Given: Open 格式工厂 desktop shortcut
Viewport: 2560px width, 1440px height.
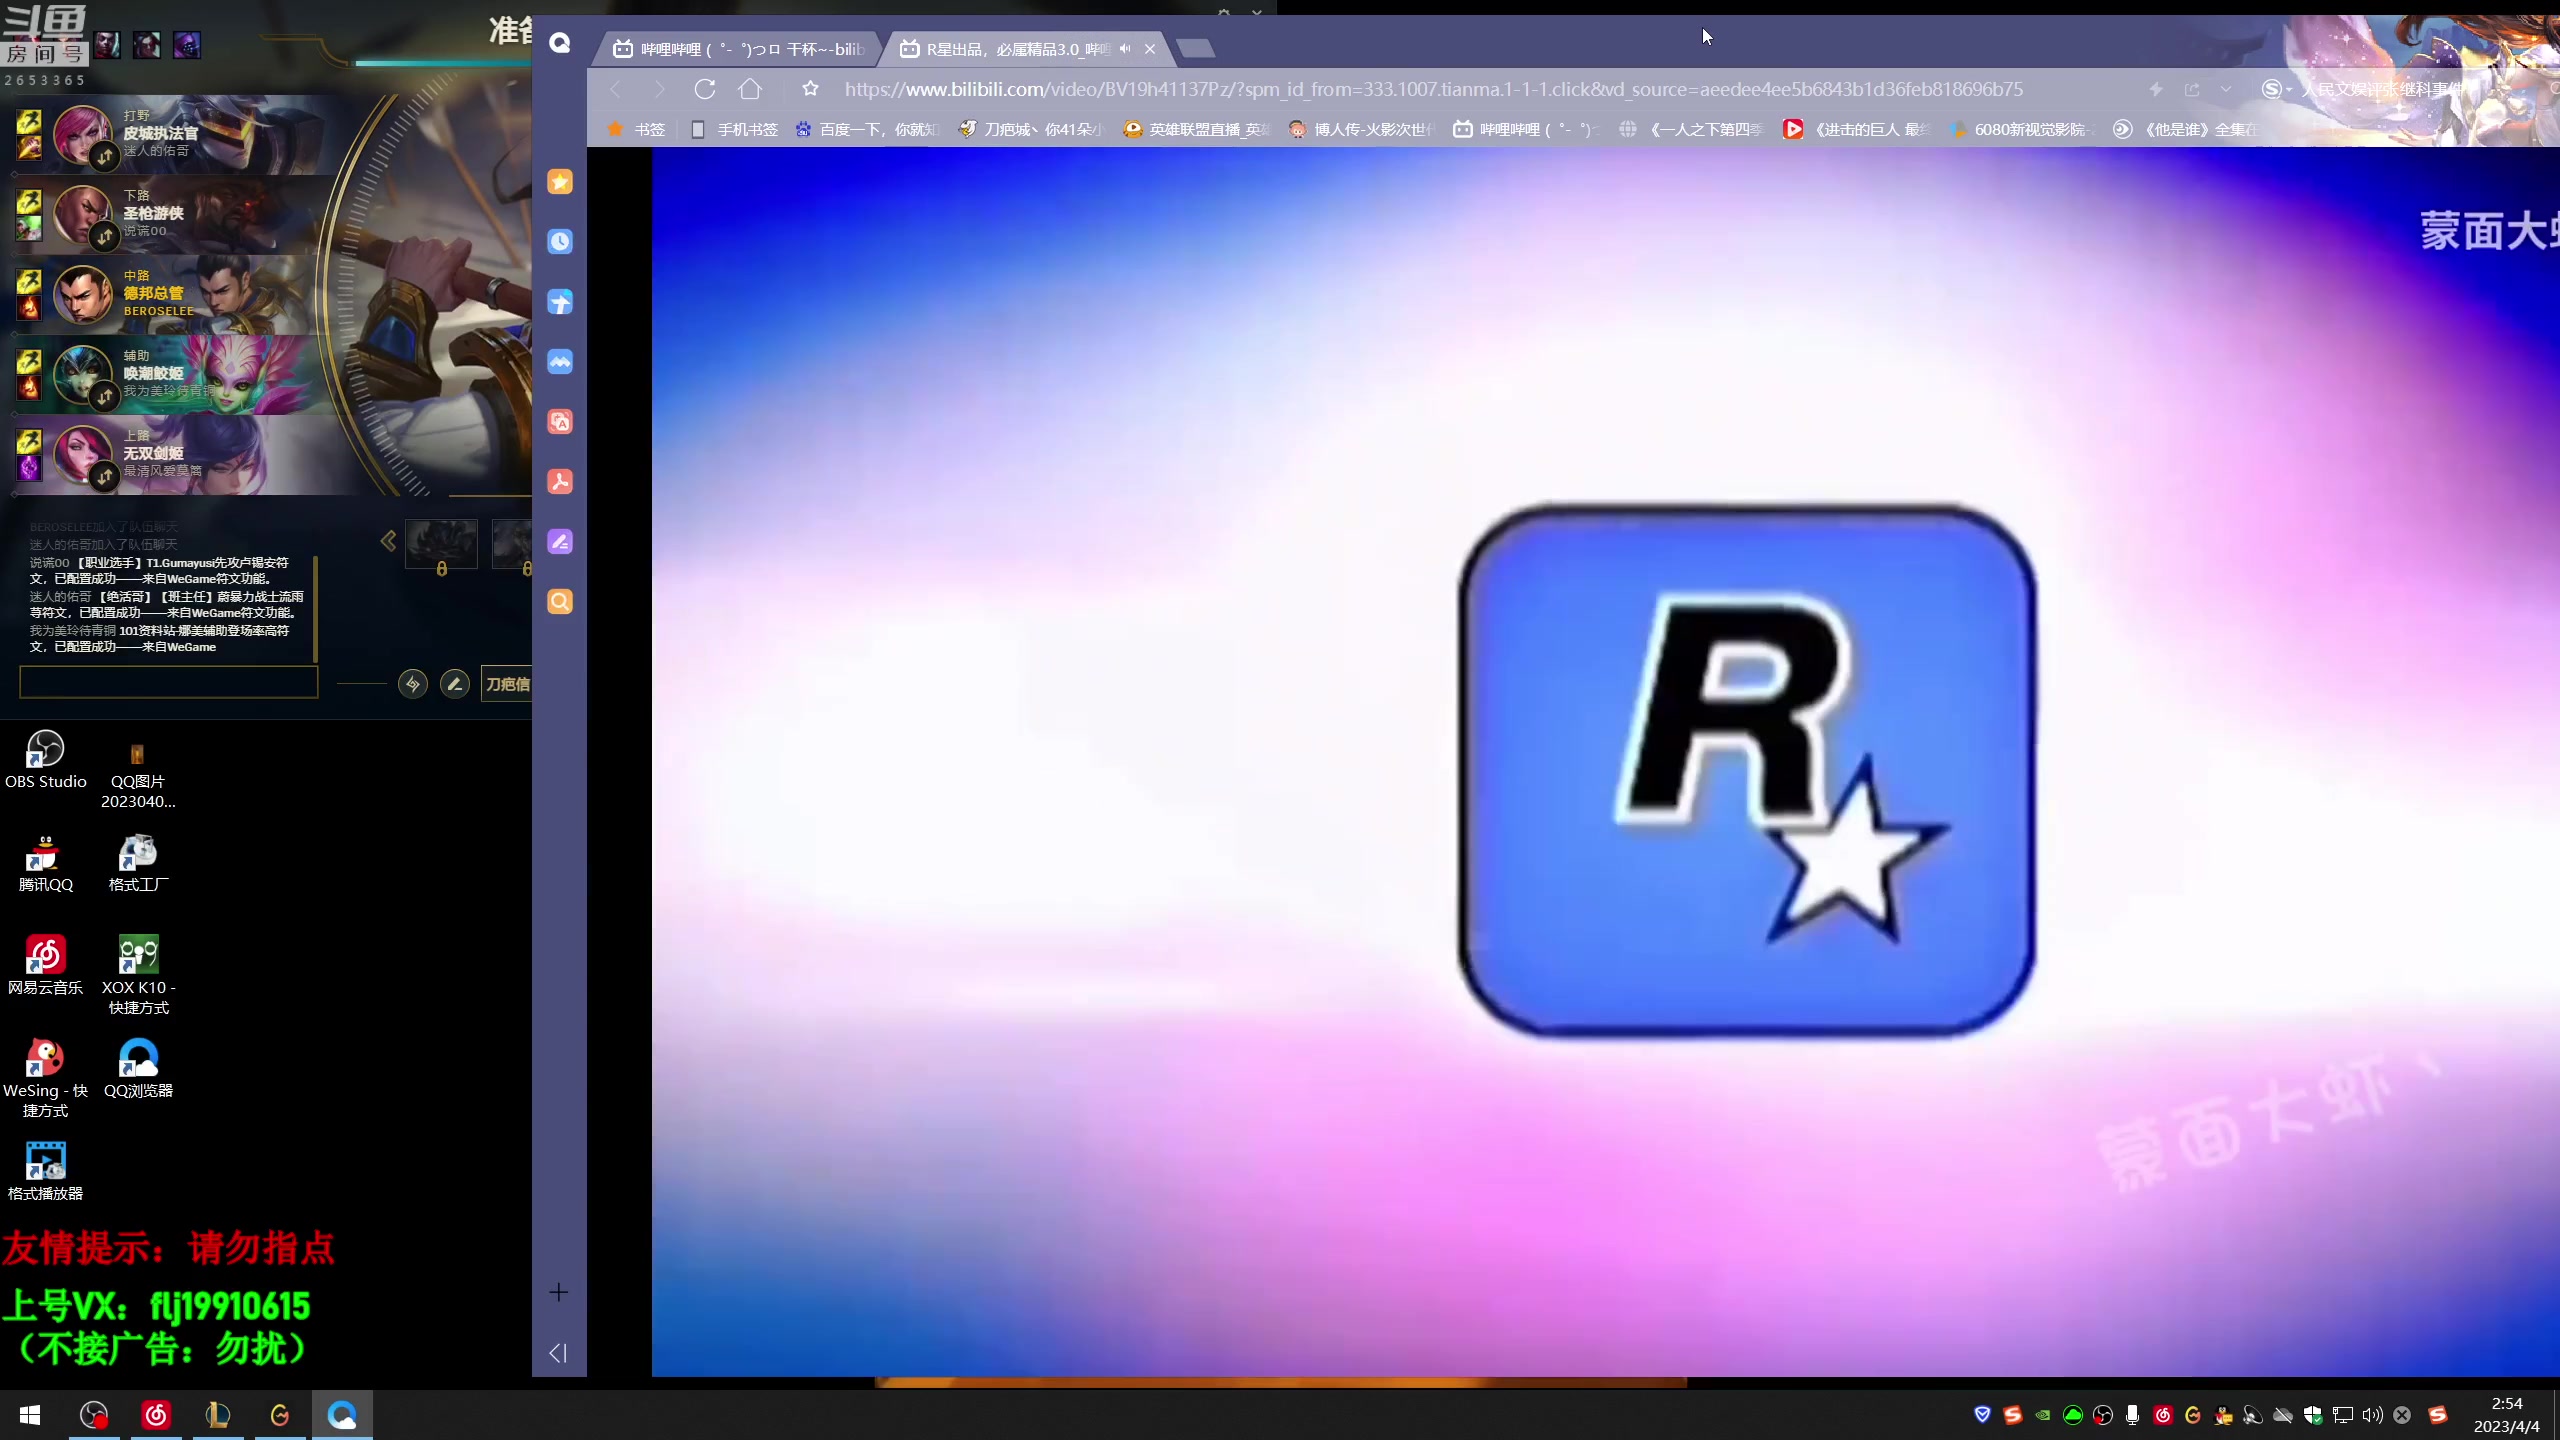Looking at the screenshot, I should coord(138,864).
